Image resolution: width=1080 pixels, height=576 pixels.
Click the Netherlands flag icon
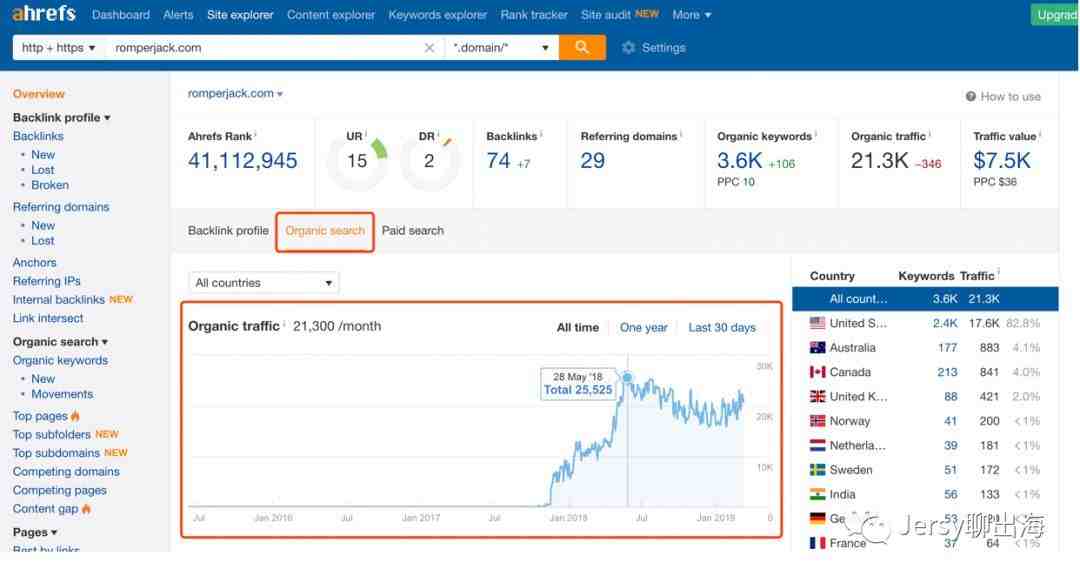click(x=818, y=445)
